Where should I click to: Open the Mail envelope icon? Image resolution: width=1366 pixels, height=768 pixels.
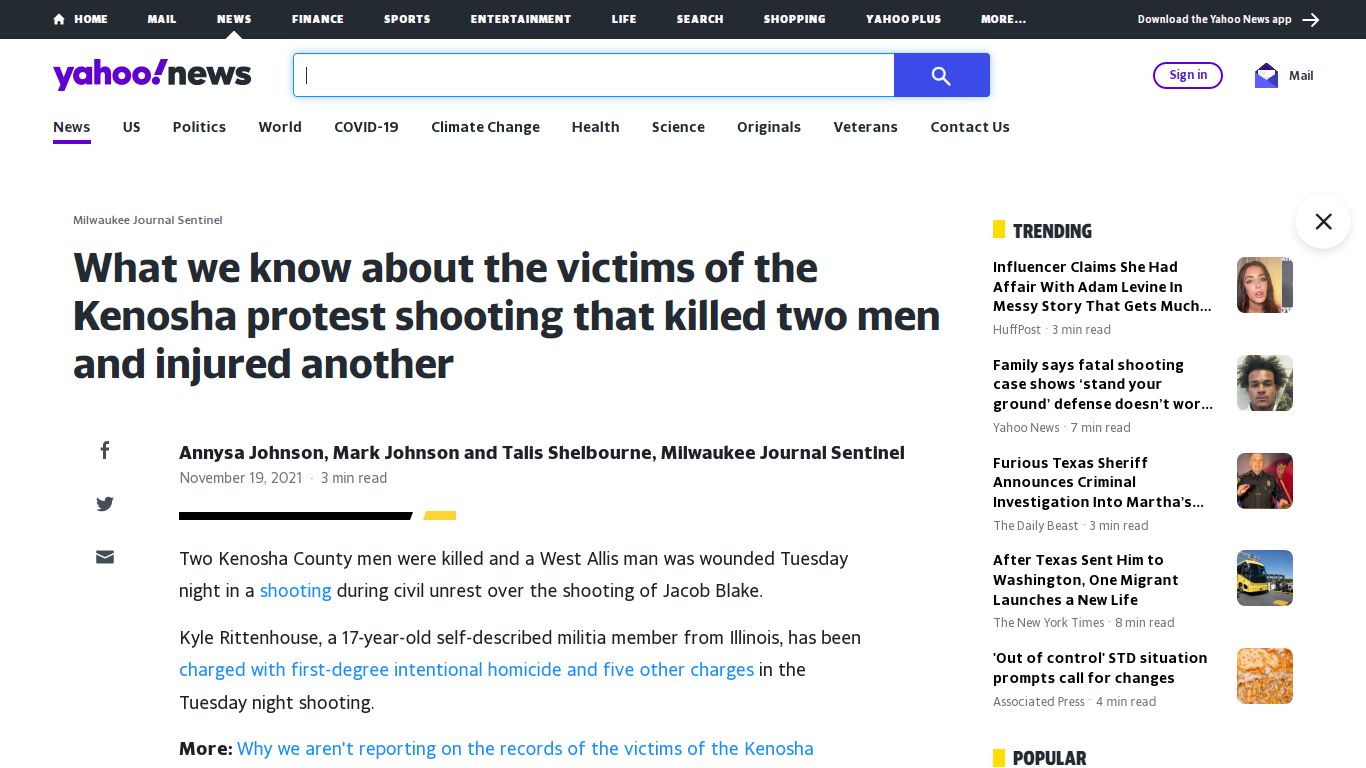1266,75
